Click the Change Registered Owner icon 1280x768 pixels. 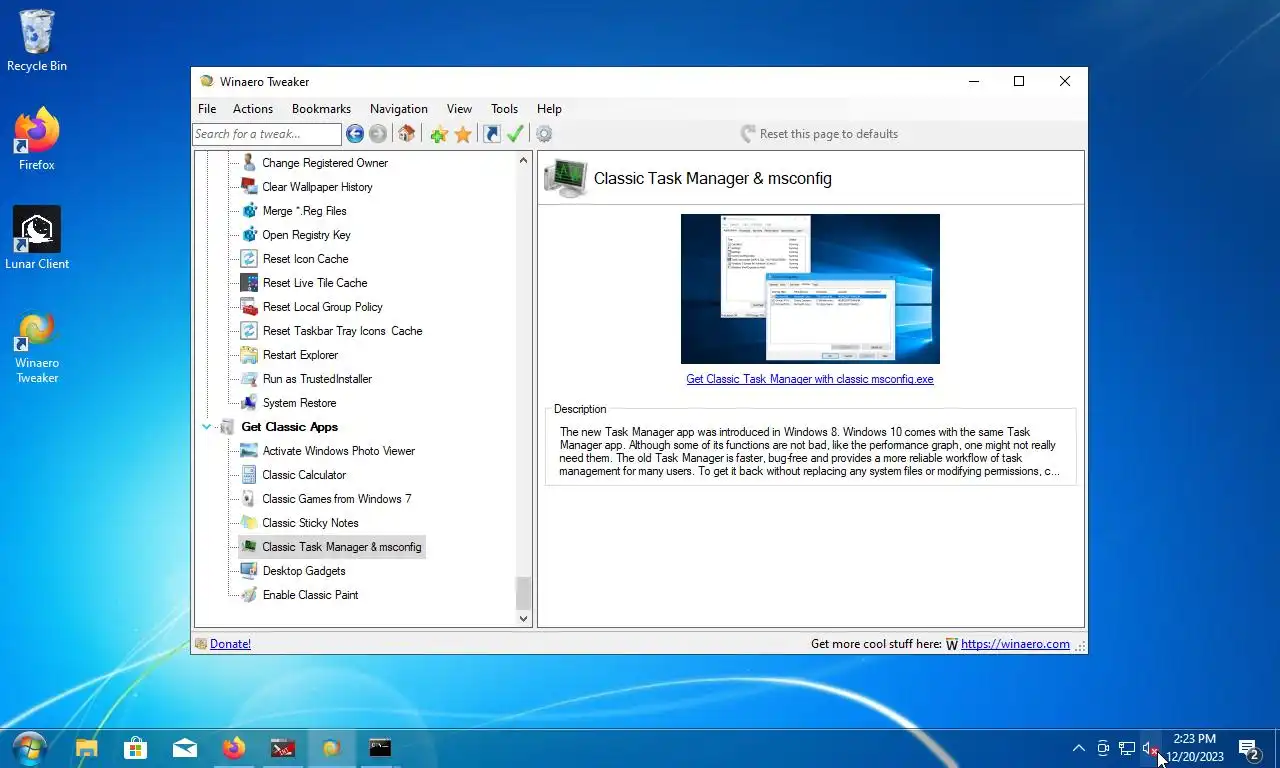[x=249, y=162]
